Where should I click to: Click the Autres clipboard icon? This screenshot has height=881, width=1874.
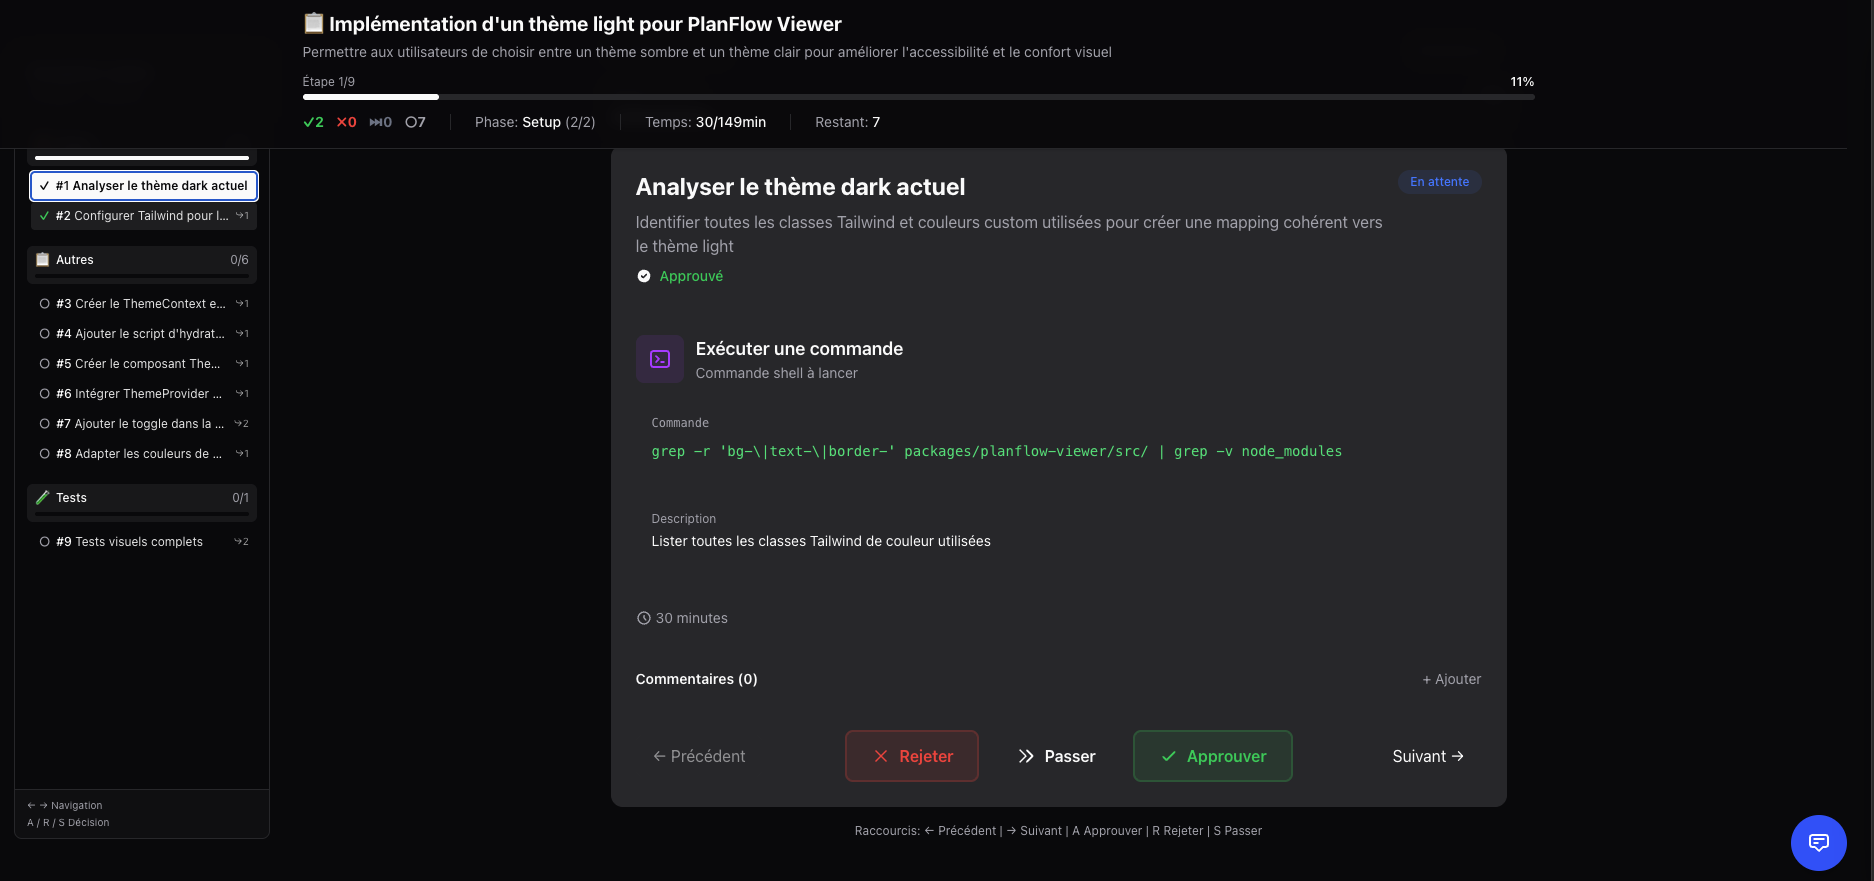[x=43, y=259]
